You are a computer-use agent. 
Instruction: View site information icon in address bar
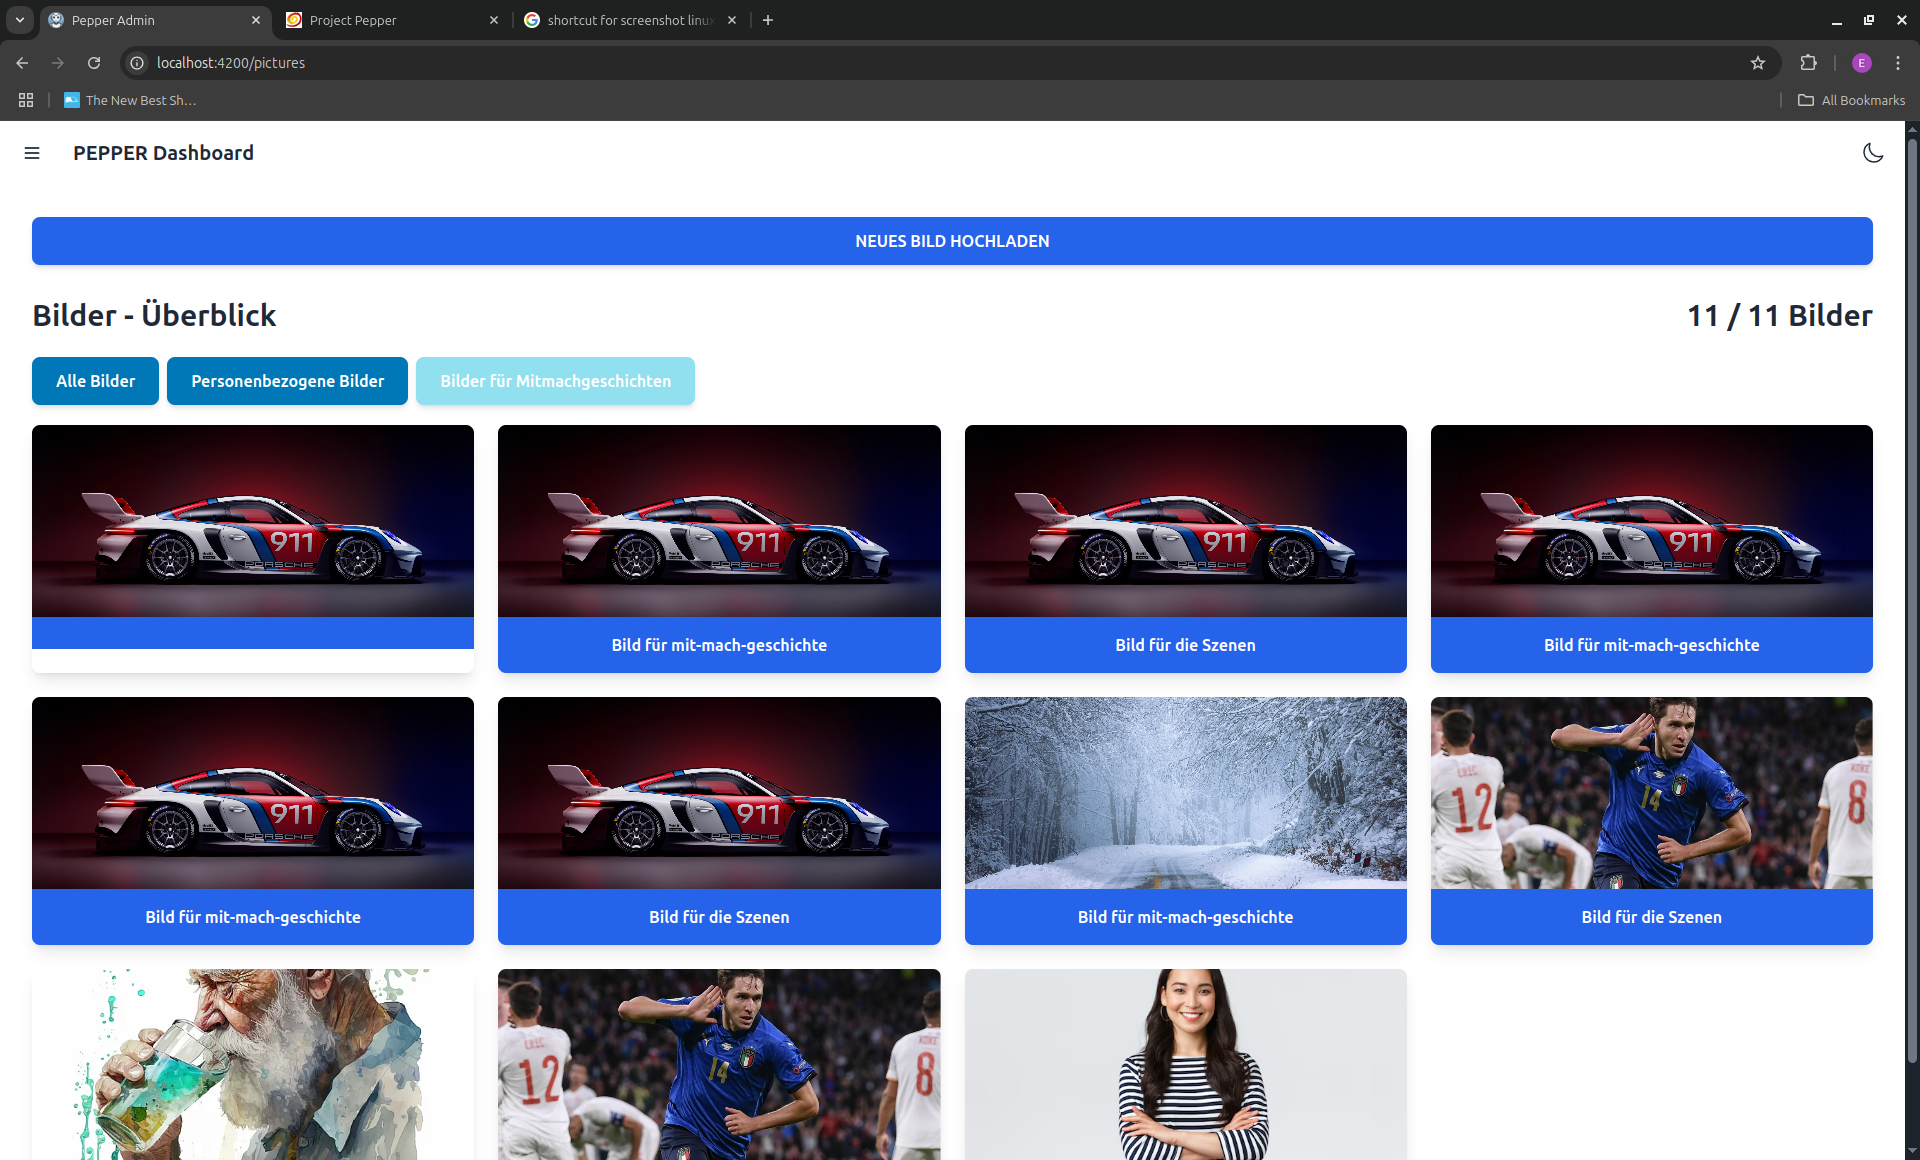(137, 63)
